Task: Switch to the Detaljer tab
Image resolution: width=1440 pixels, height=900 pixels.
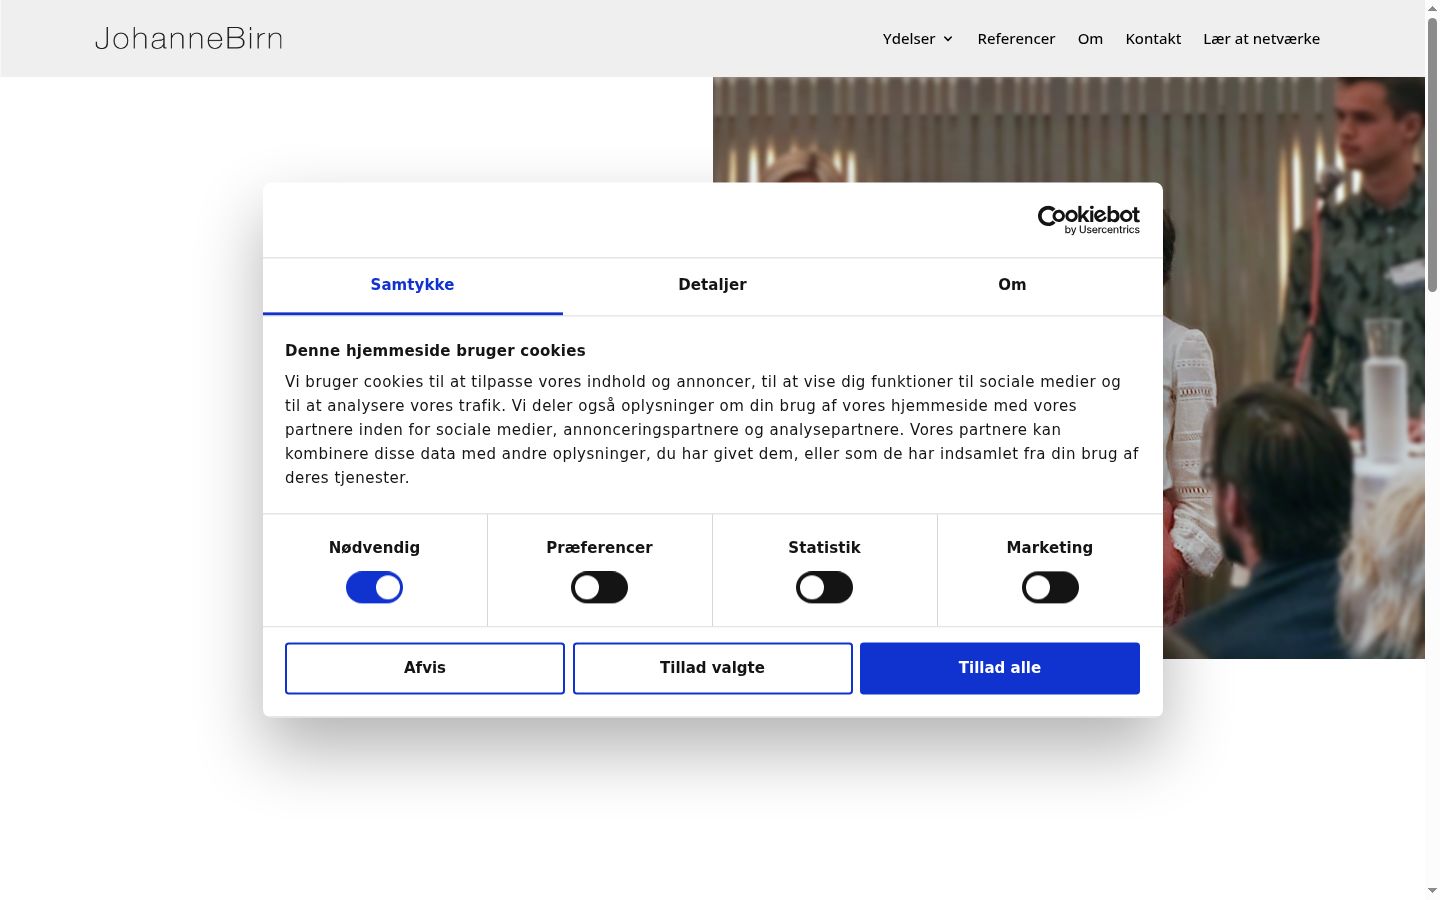Action: click(712, 285)
